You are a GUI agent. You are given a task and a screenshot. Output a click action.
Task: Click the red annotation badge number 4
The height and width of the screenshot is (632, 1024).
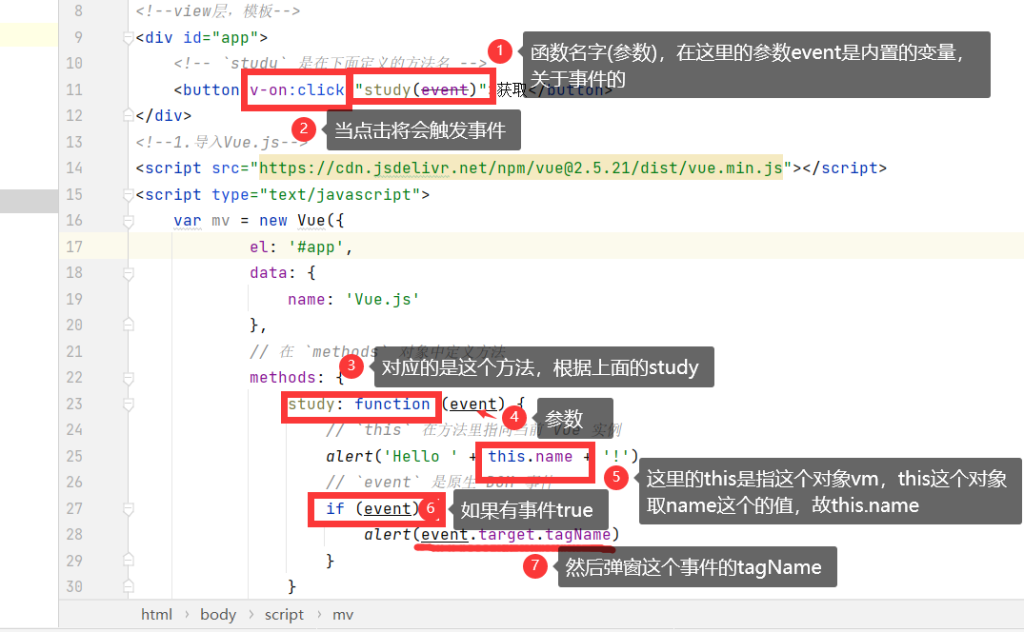[x=513, y=416]
